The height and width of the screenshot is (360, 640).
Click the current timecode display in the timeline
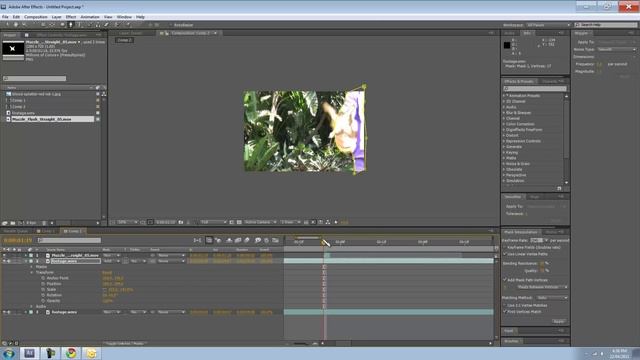18,241
